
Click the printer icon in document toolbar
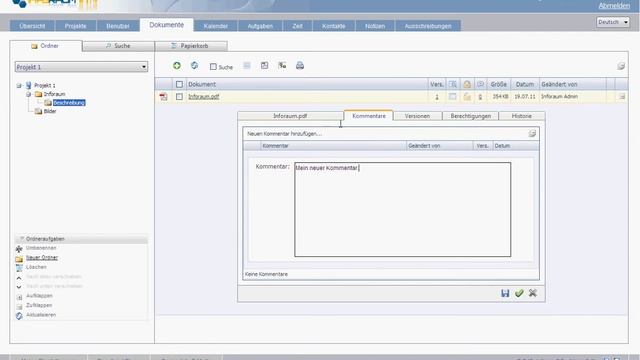(x=300, y=66)
